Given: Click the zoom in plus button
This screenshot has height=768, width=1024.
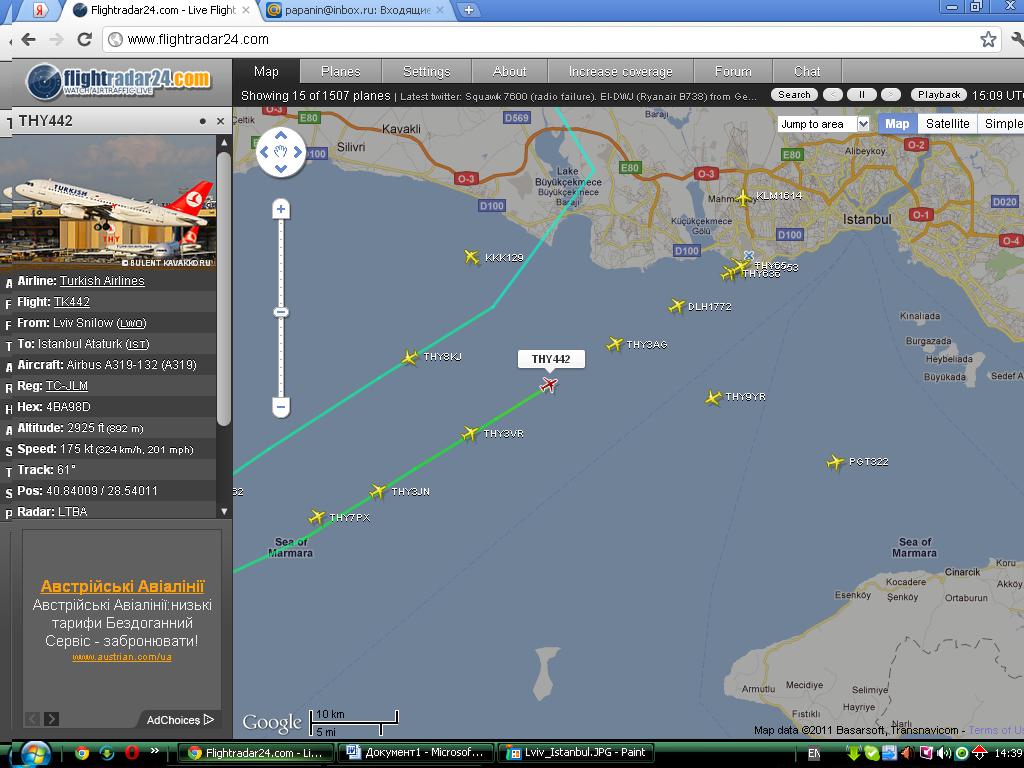Looking at the screenshot, I should click(281, 209).
